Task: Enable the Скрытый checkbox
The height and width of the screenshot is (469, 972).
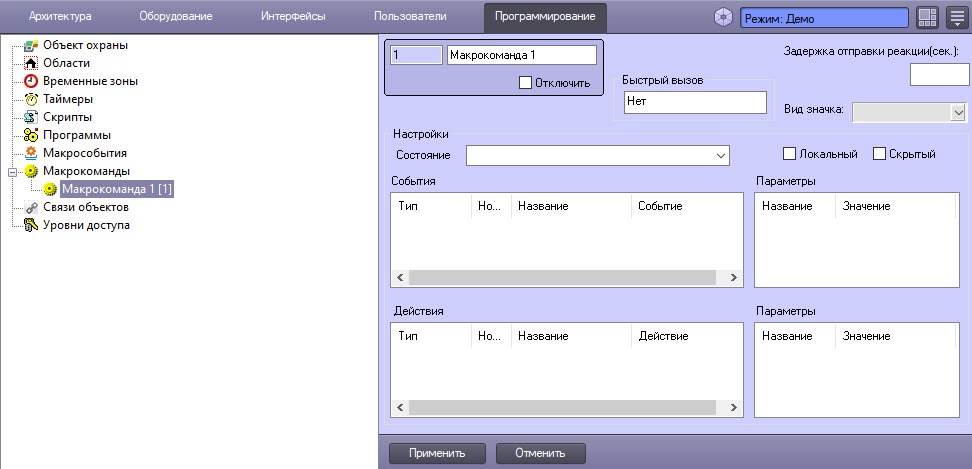Action: tap(879, 154)
